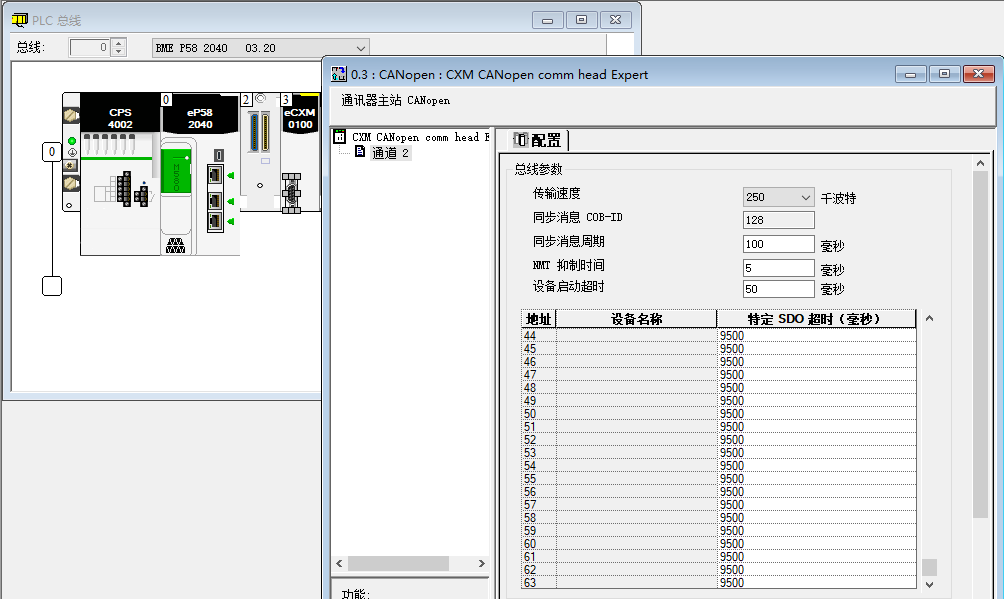
Task: Click the CXM CANopen comm head tree node icon
Action: tap(340, 136)
